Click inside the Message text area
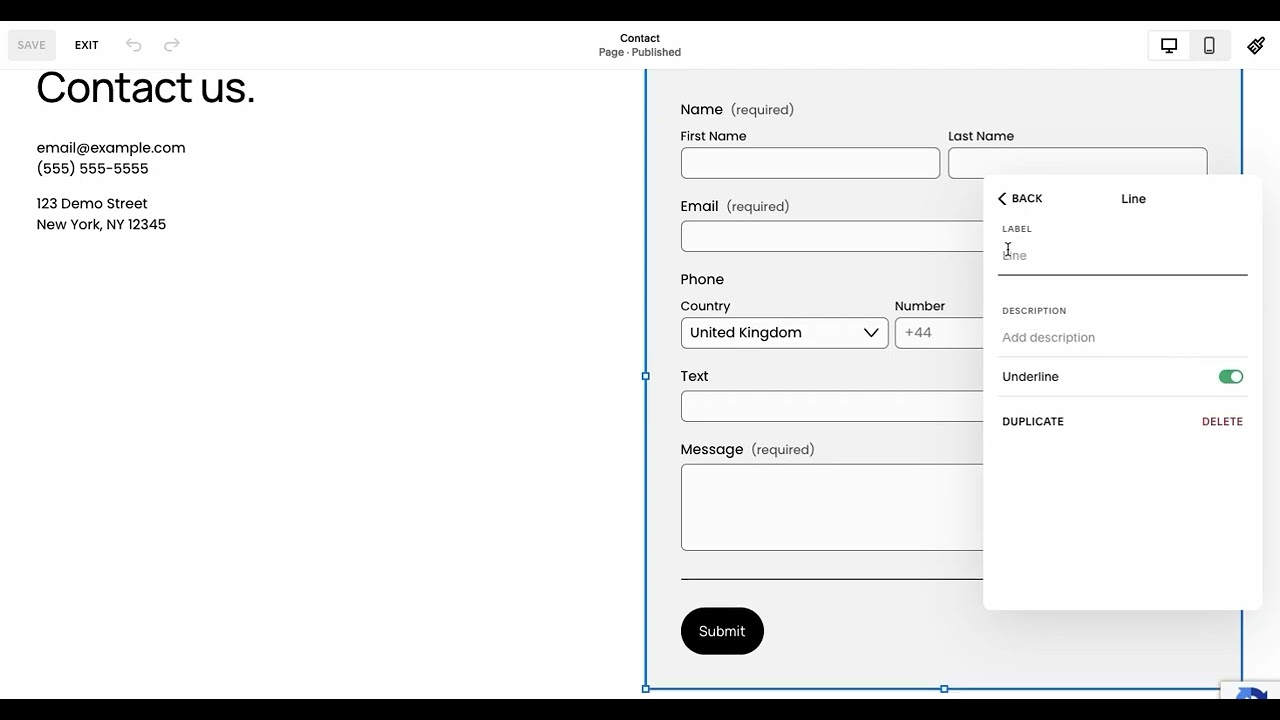Image resolution: width=1280 pixels, height=720 pixels. [x=830, y=507]
